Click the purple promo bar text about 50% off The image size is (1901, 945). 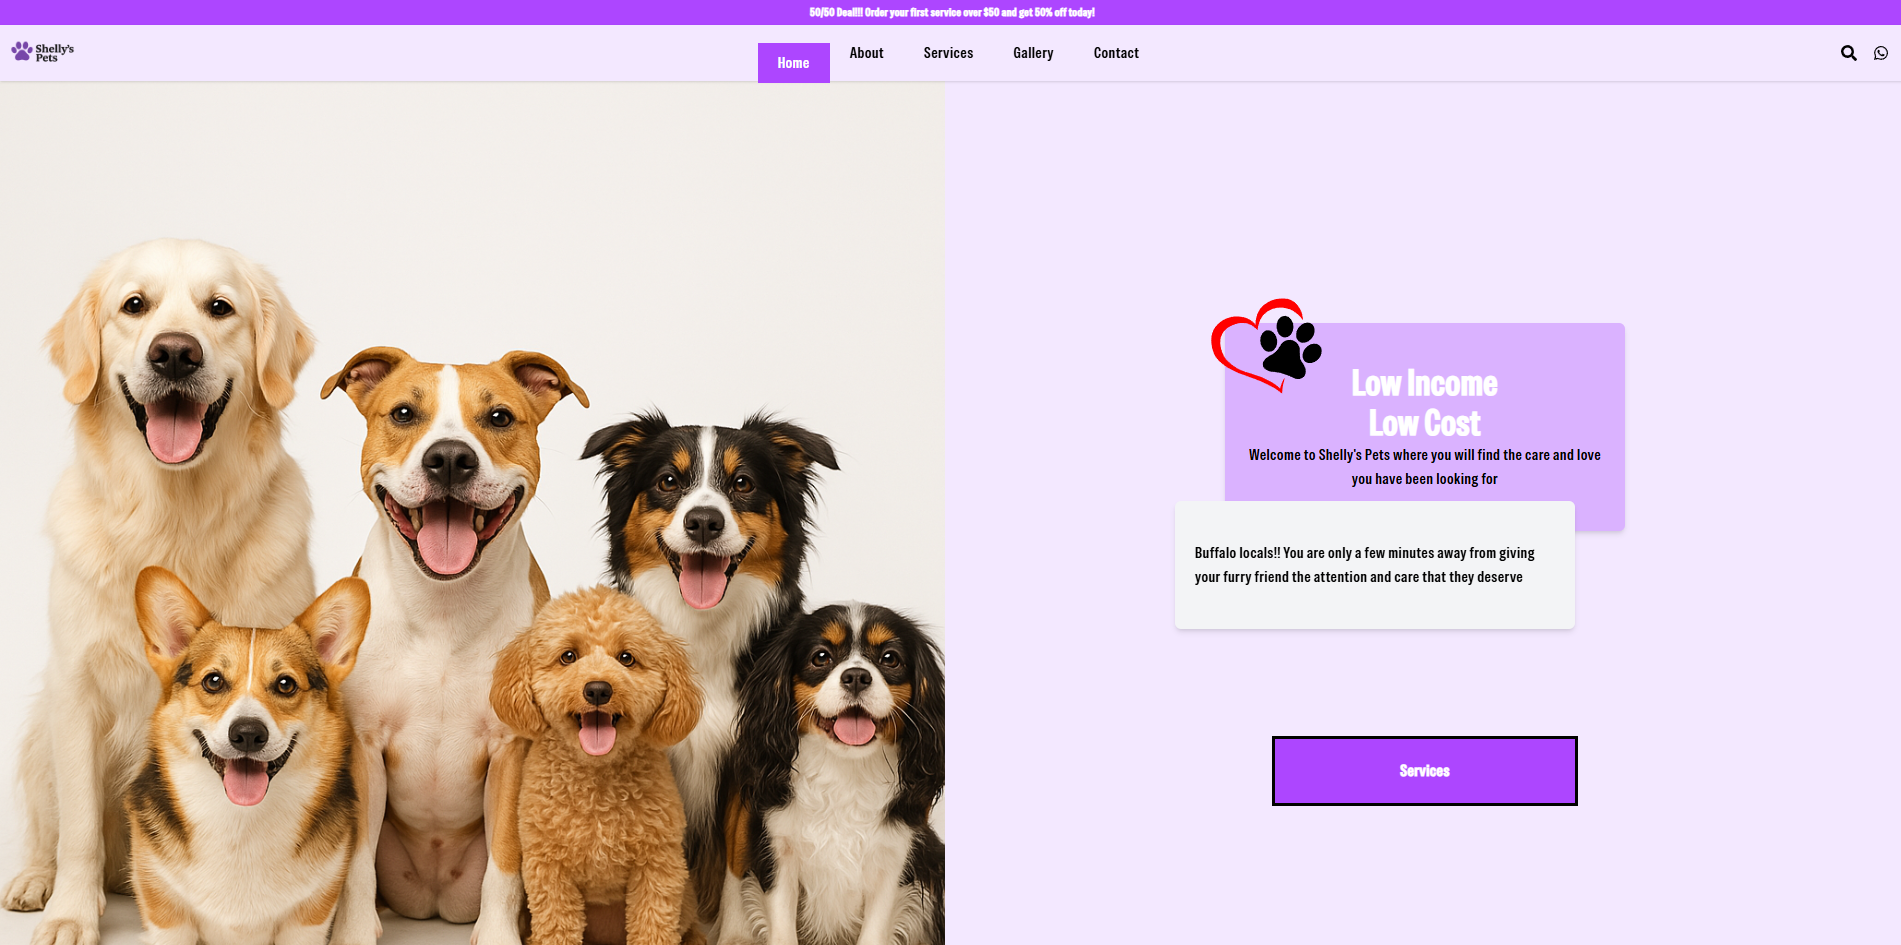pyautogui.click(x=950, y=12)
